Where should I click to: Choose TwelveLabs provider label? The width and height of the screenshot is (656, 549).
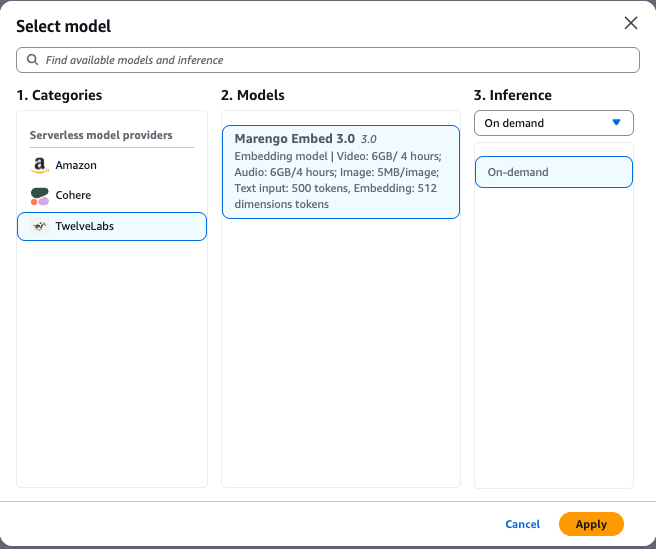(85, 226)
